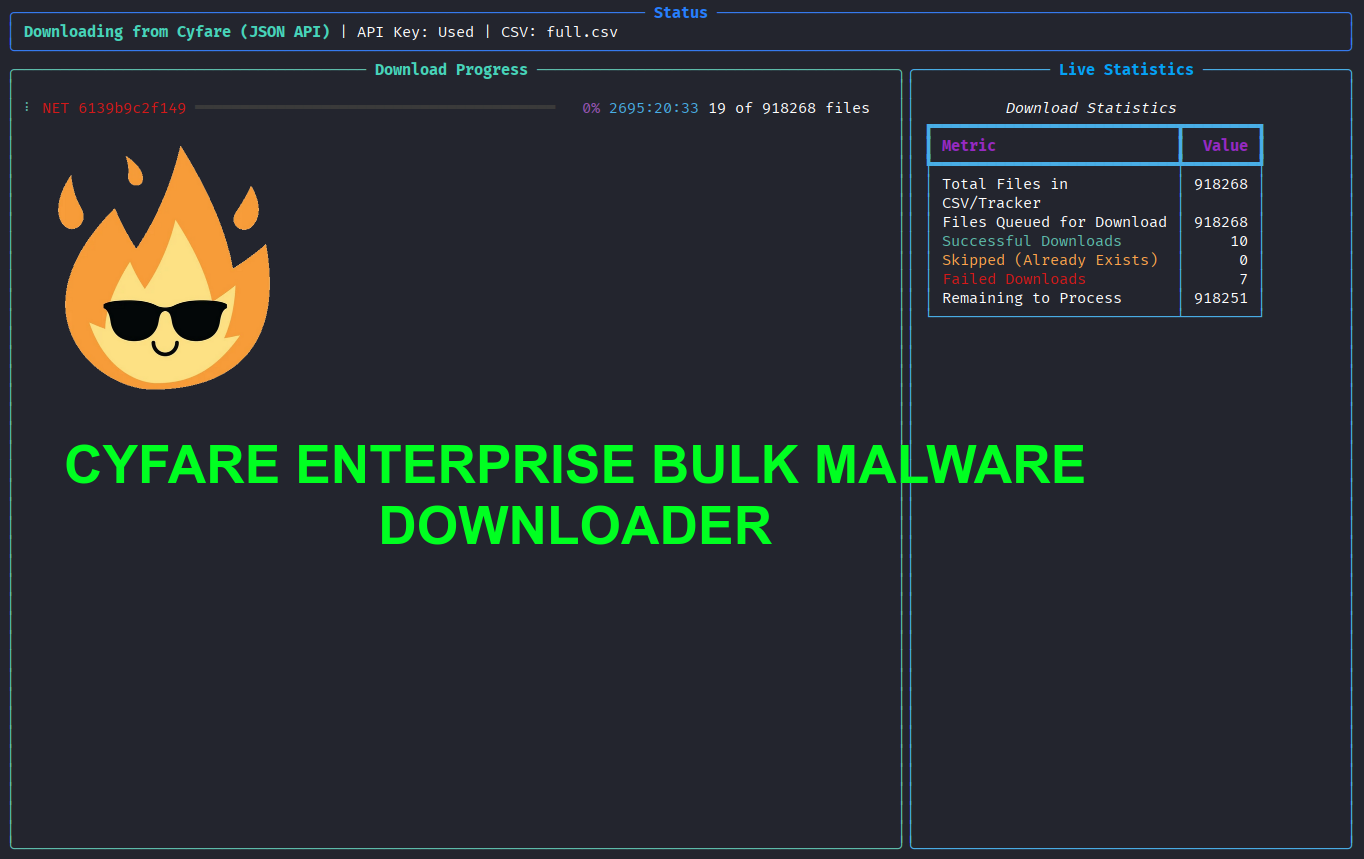Select the "NET 6139b9c2f149" task label
The width and height of the screenshot is (1364, 859).
(x=114, y=108)
